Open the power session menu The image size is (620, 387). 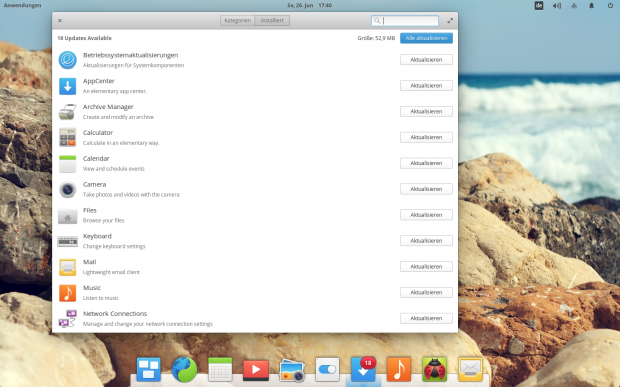610,6
